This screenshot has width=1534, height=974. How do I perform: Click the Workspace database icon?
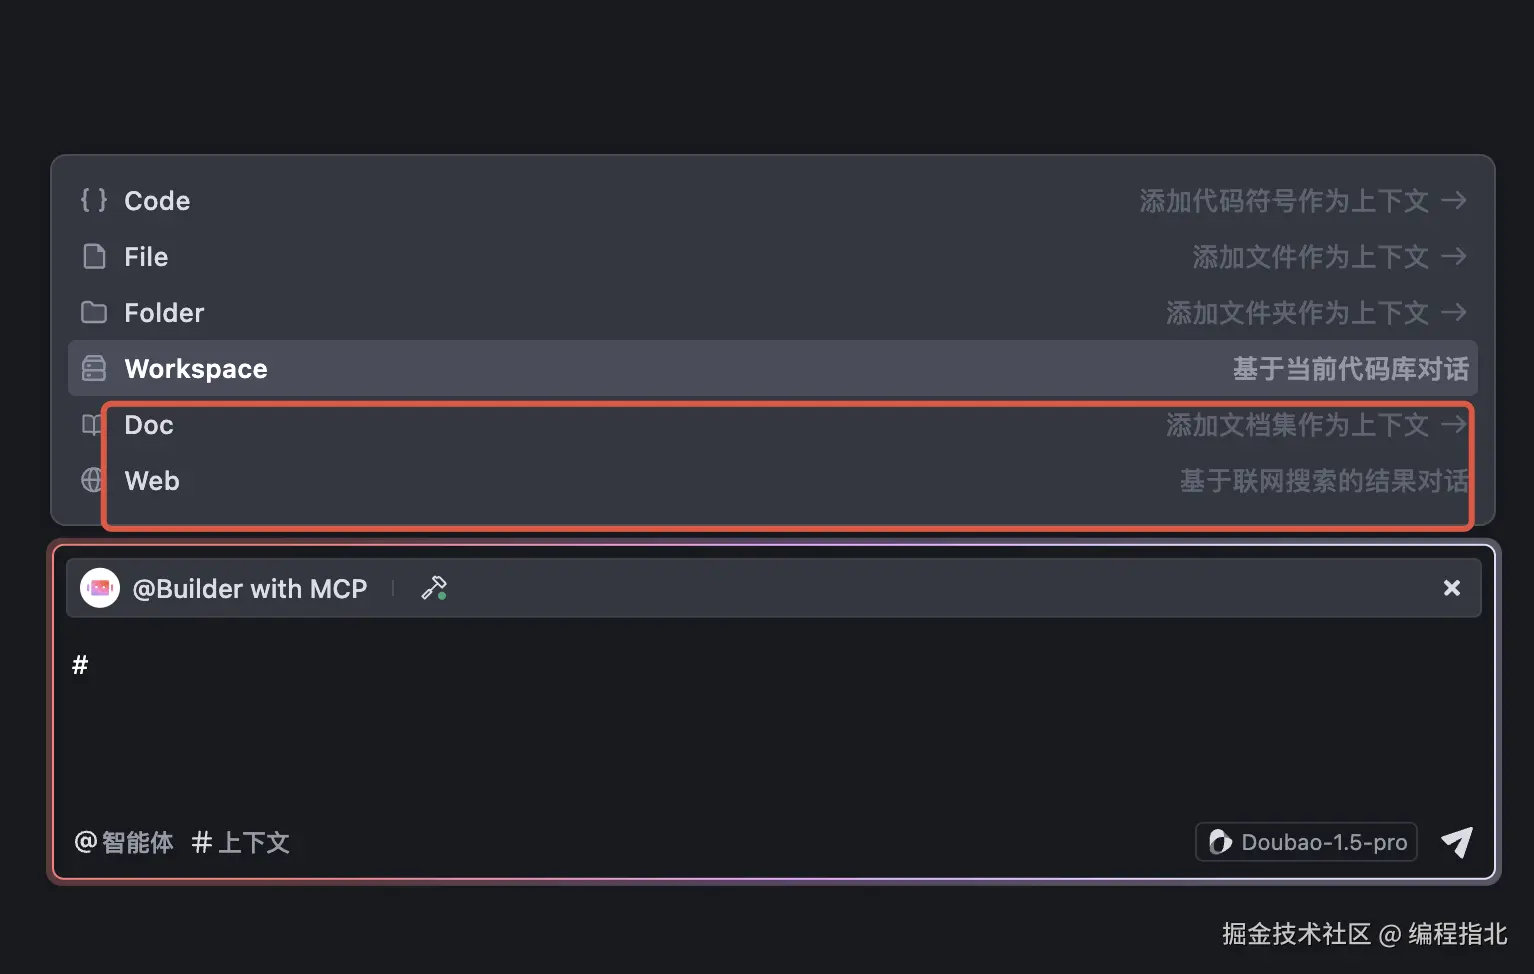[94, 369]
